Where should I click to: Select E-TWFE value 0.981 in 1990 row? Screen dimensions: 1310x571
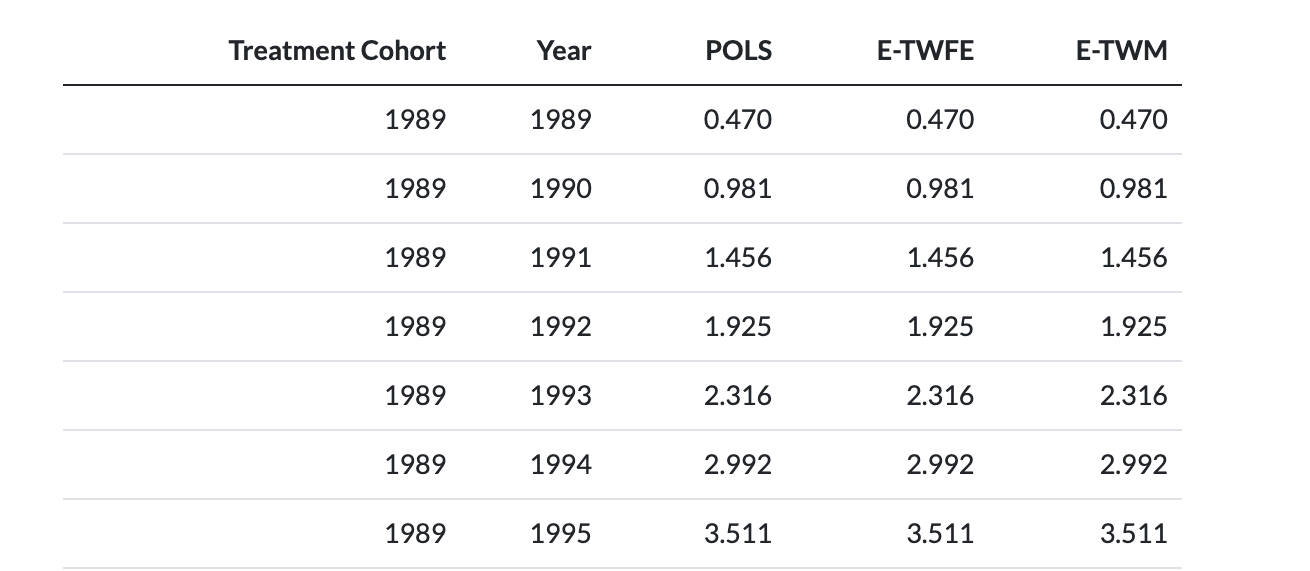click(x=939, y=189)
